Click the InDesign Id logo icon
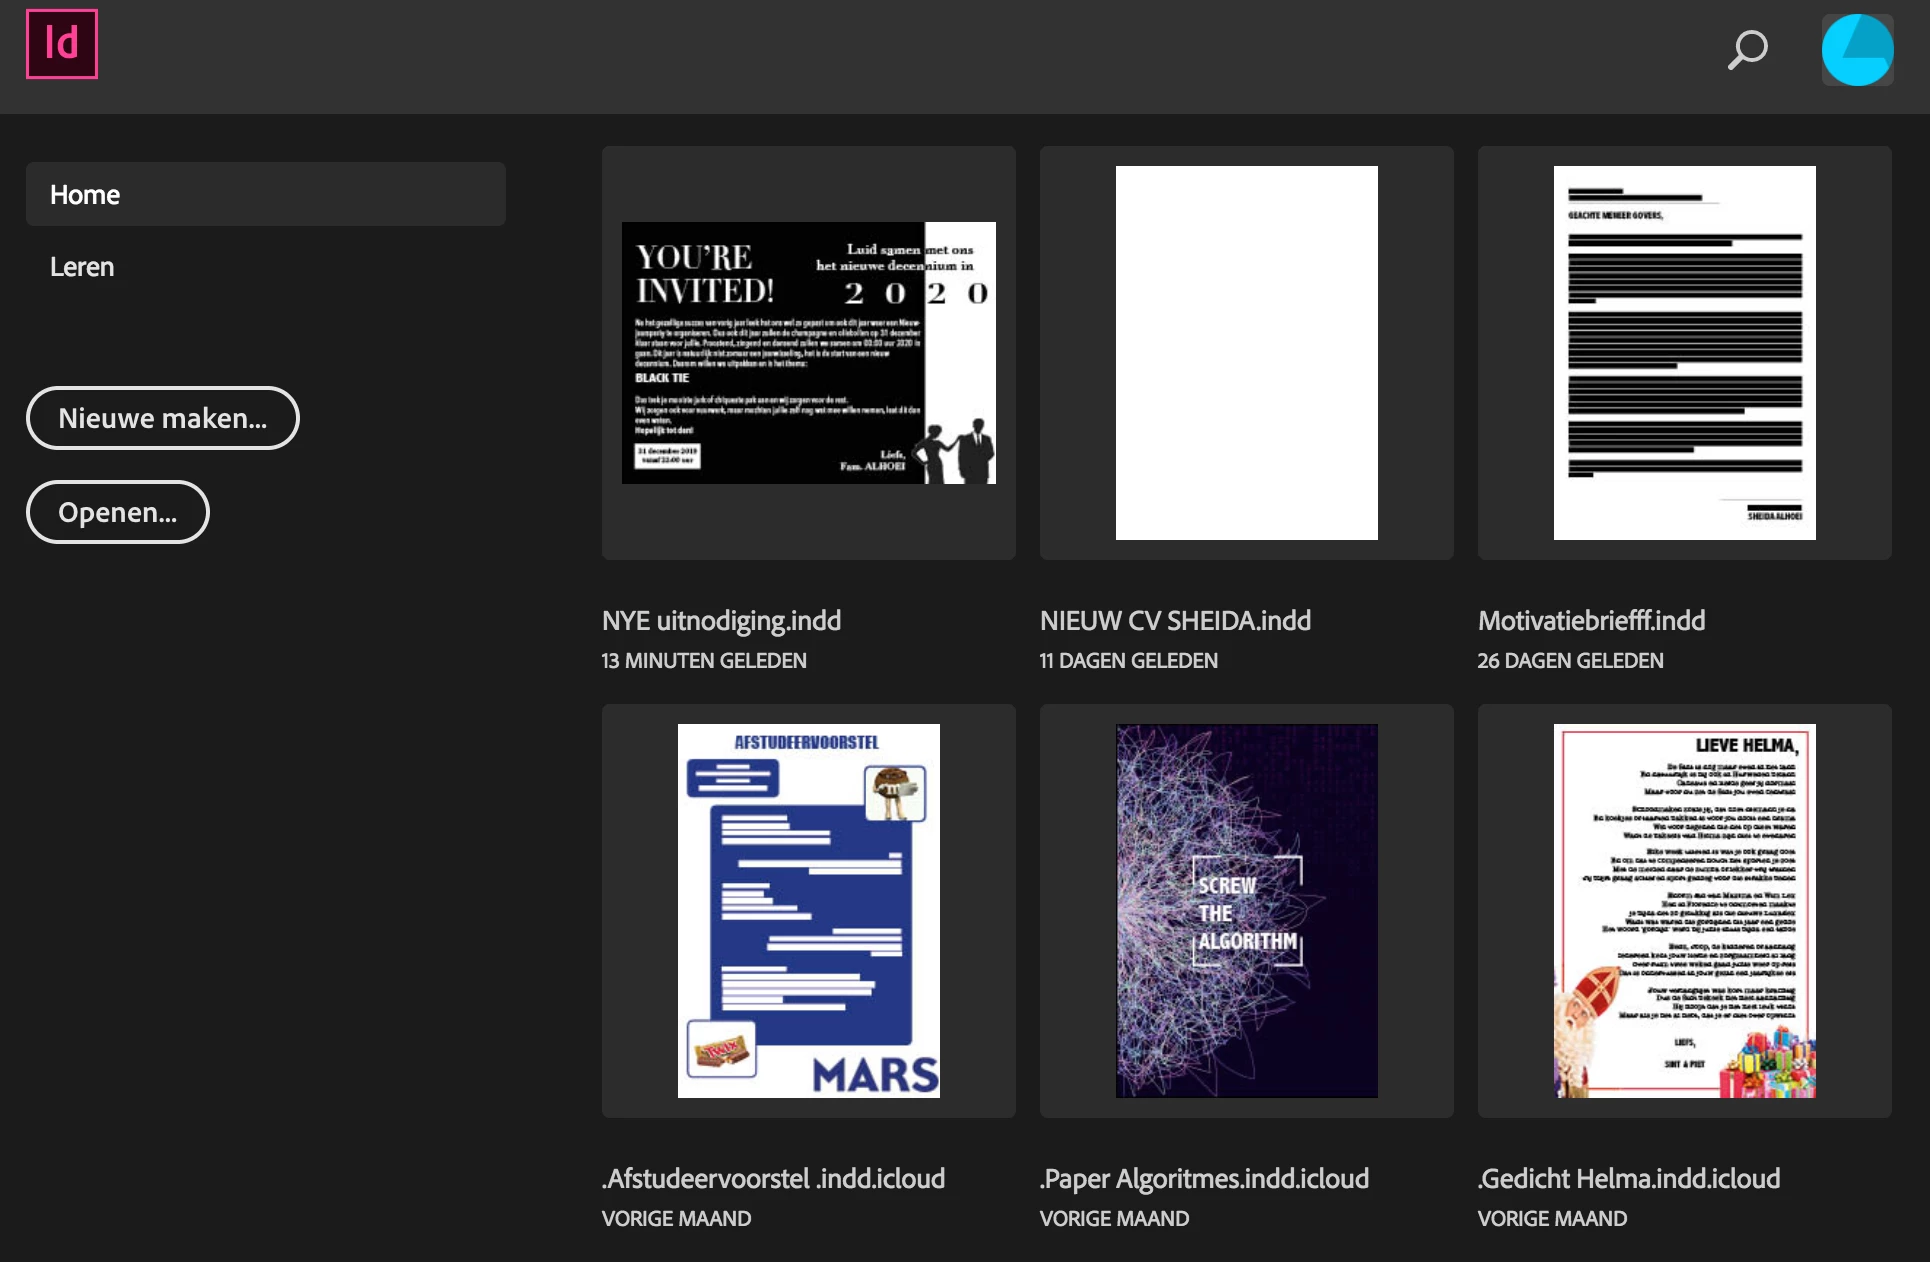The image size is (1930, 1262). 62,44
